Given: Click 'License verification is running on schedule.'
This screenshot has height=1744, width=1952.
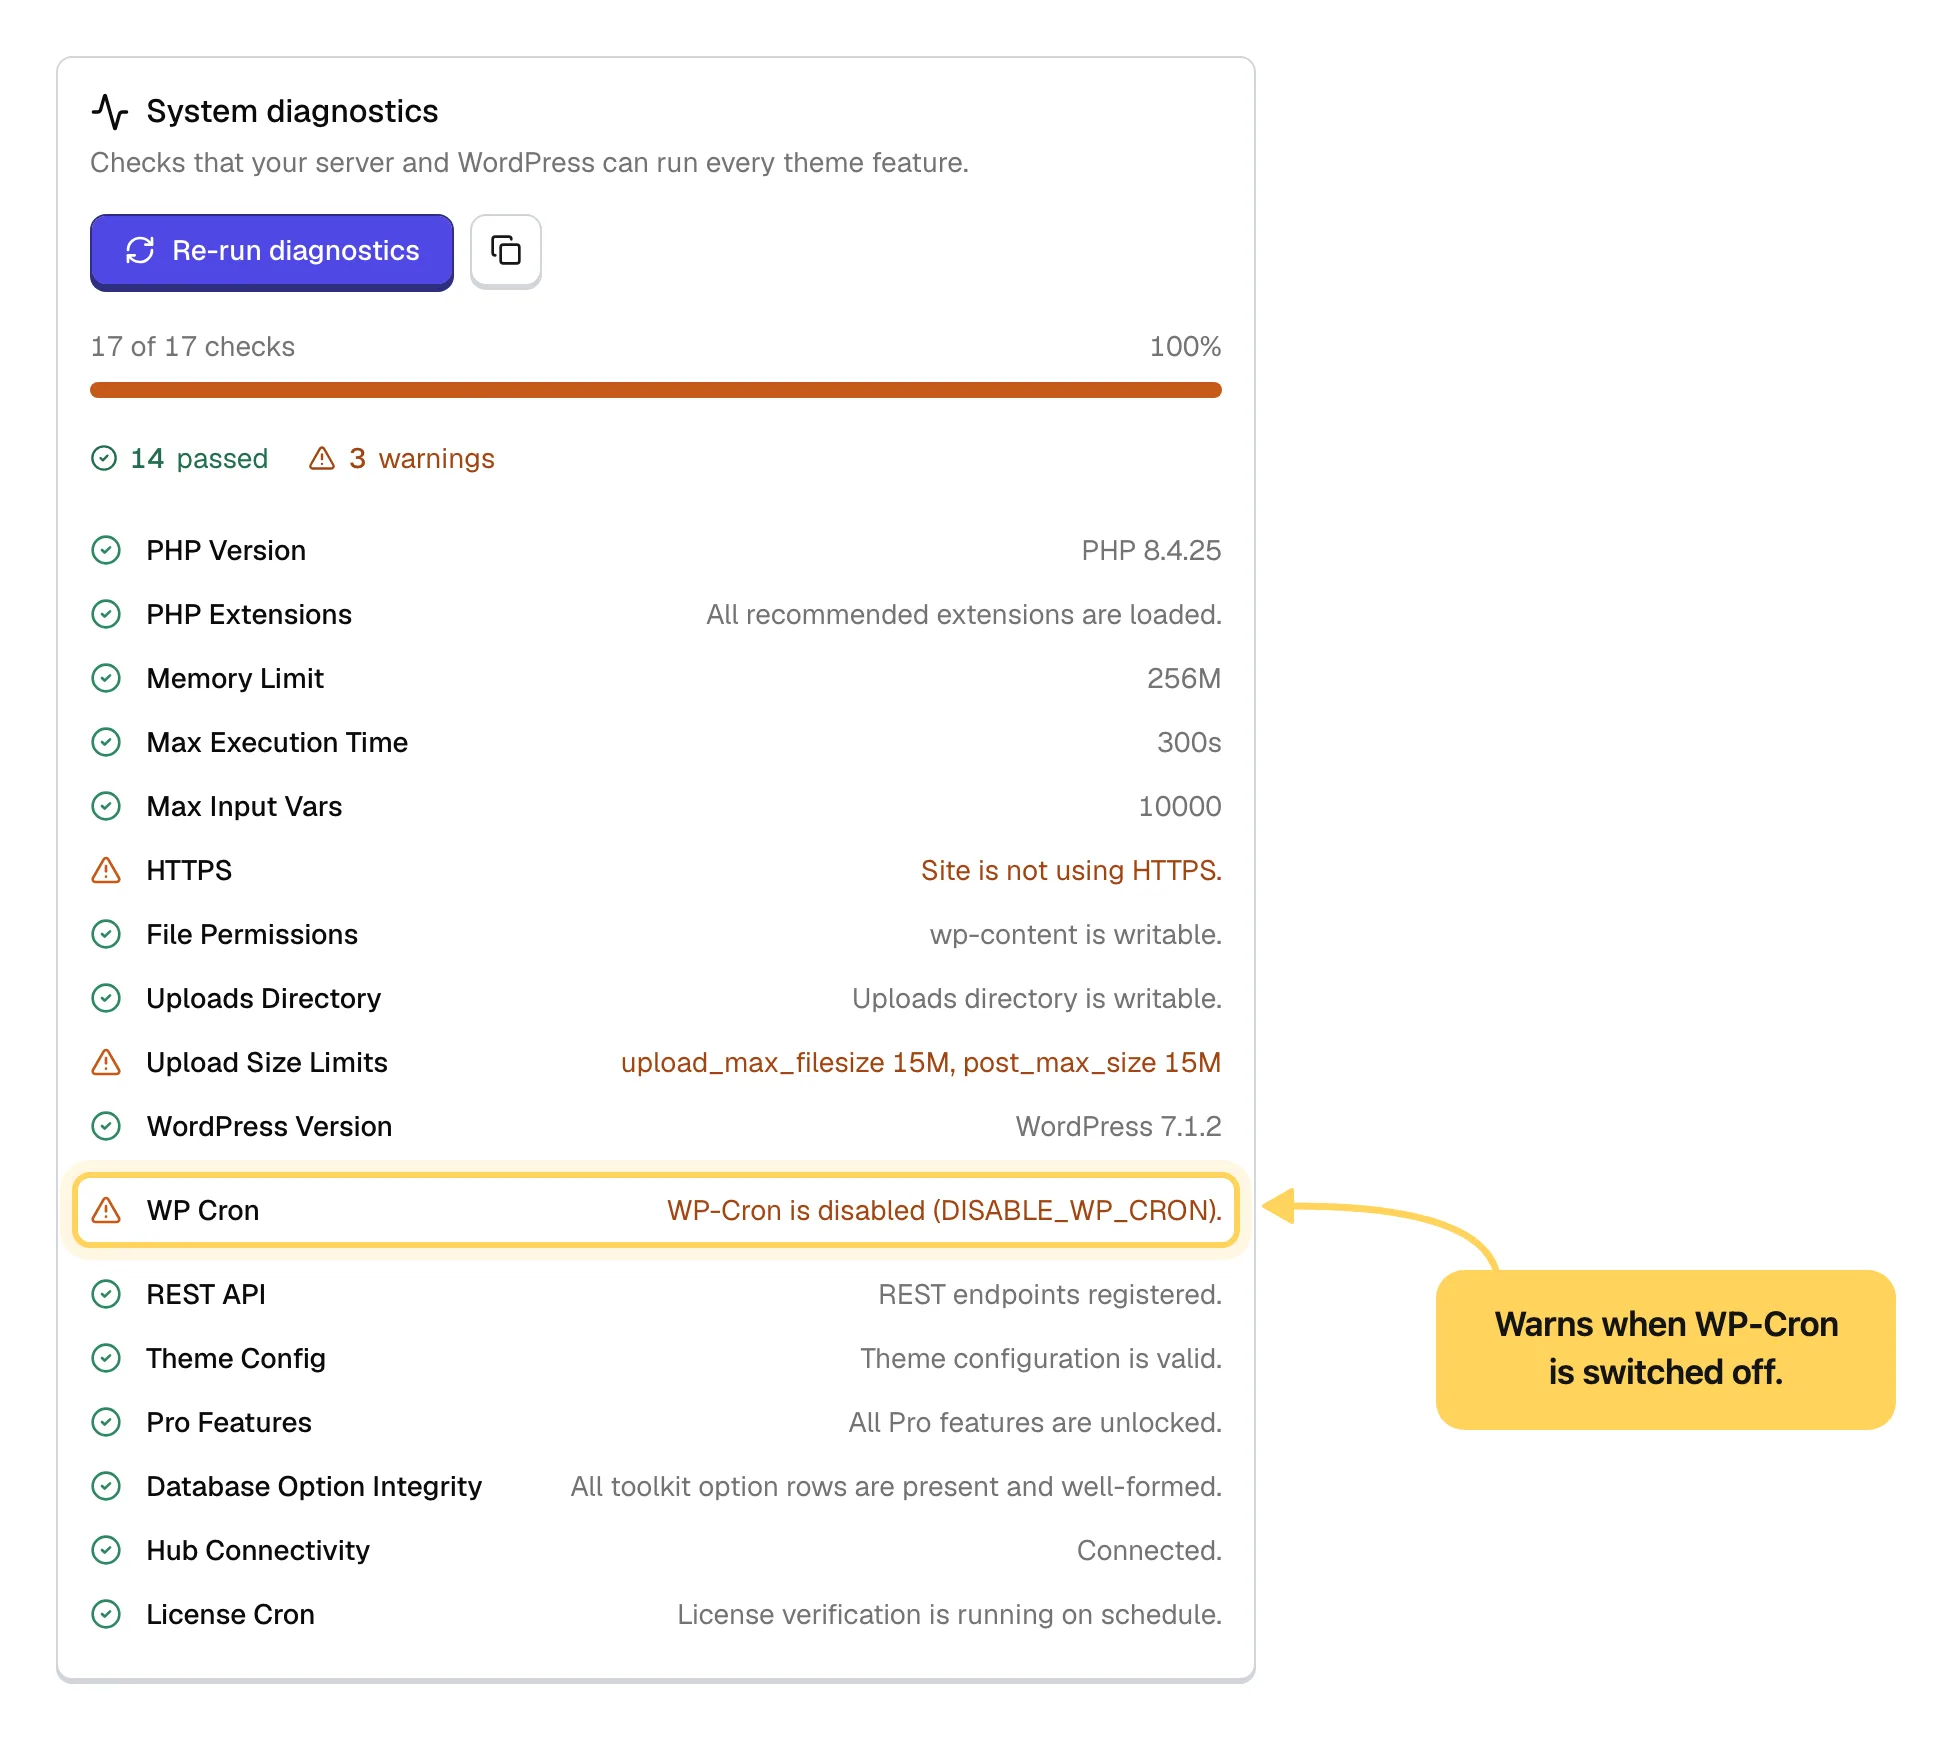Looking at the screenshot, I should point(949,1614).
